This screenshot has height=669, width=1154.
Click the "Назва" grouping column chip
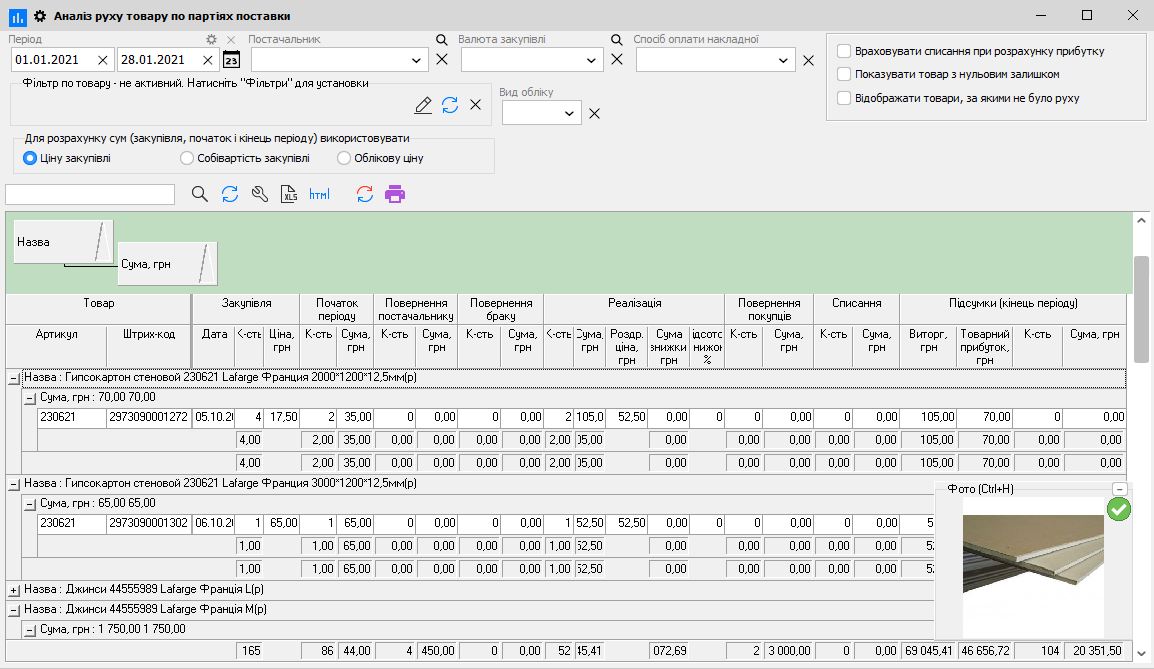coord(62,242)
